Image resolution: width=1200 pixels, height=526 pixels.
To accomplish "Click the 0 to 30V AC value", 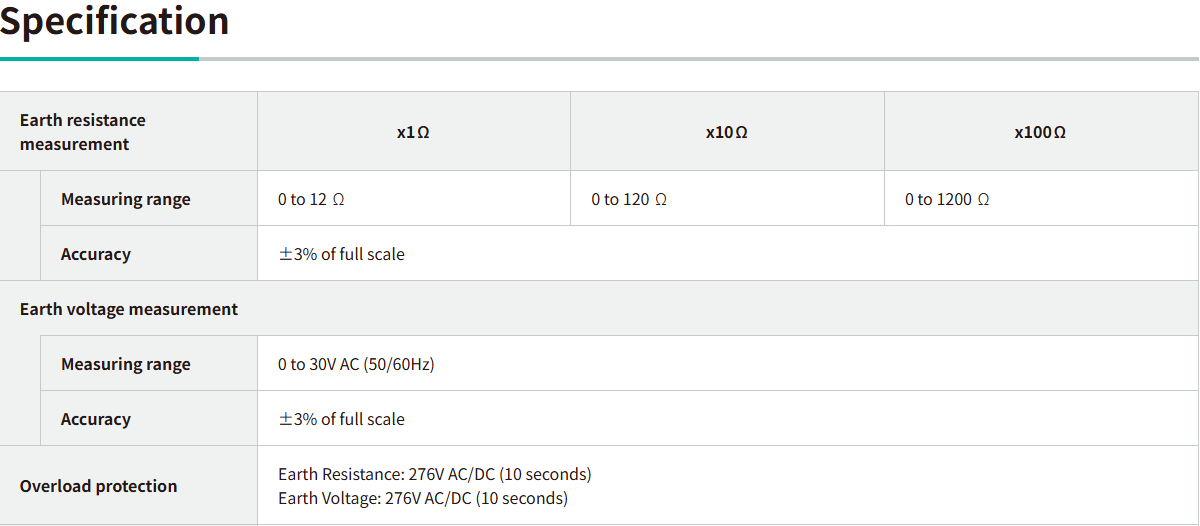I will [x=356, y=364].
